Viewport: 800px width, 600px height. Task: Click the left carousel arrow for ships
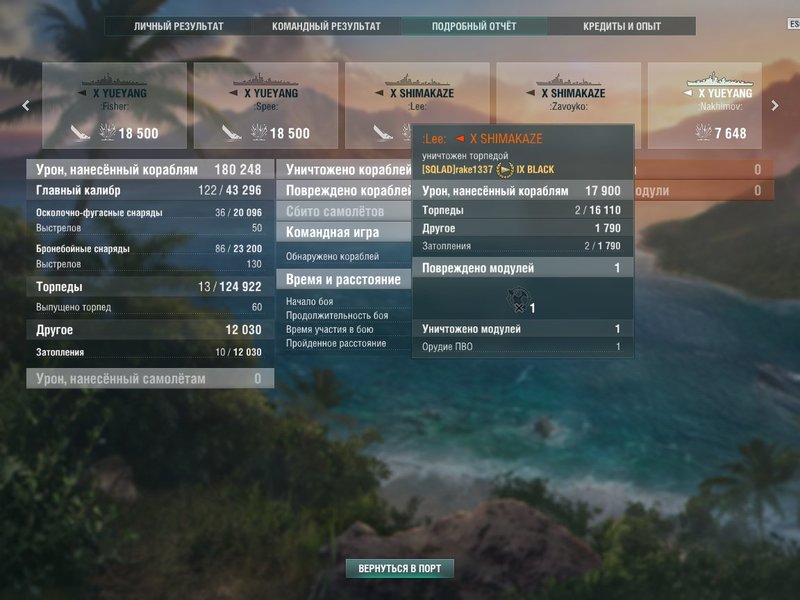click(x=26, y=106)
